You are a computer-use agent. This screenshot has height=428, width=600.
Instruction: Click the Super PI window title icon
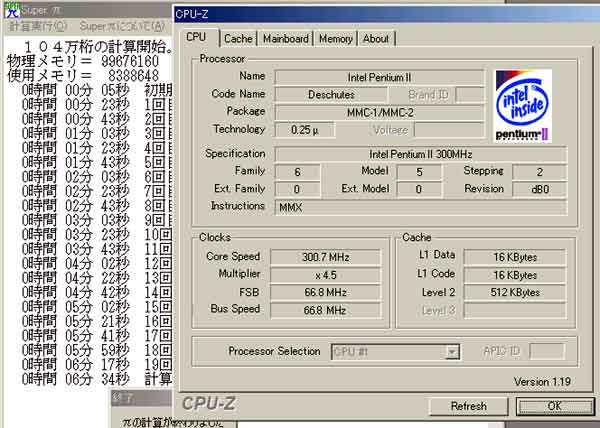[11, 10]
